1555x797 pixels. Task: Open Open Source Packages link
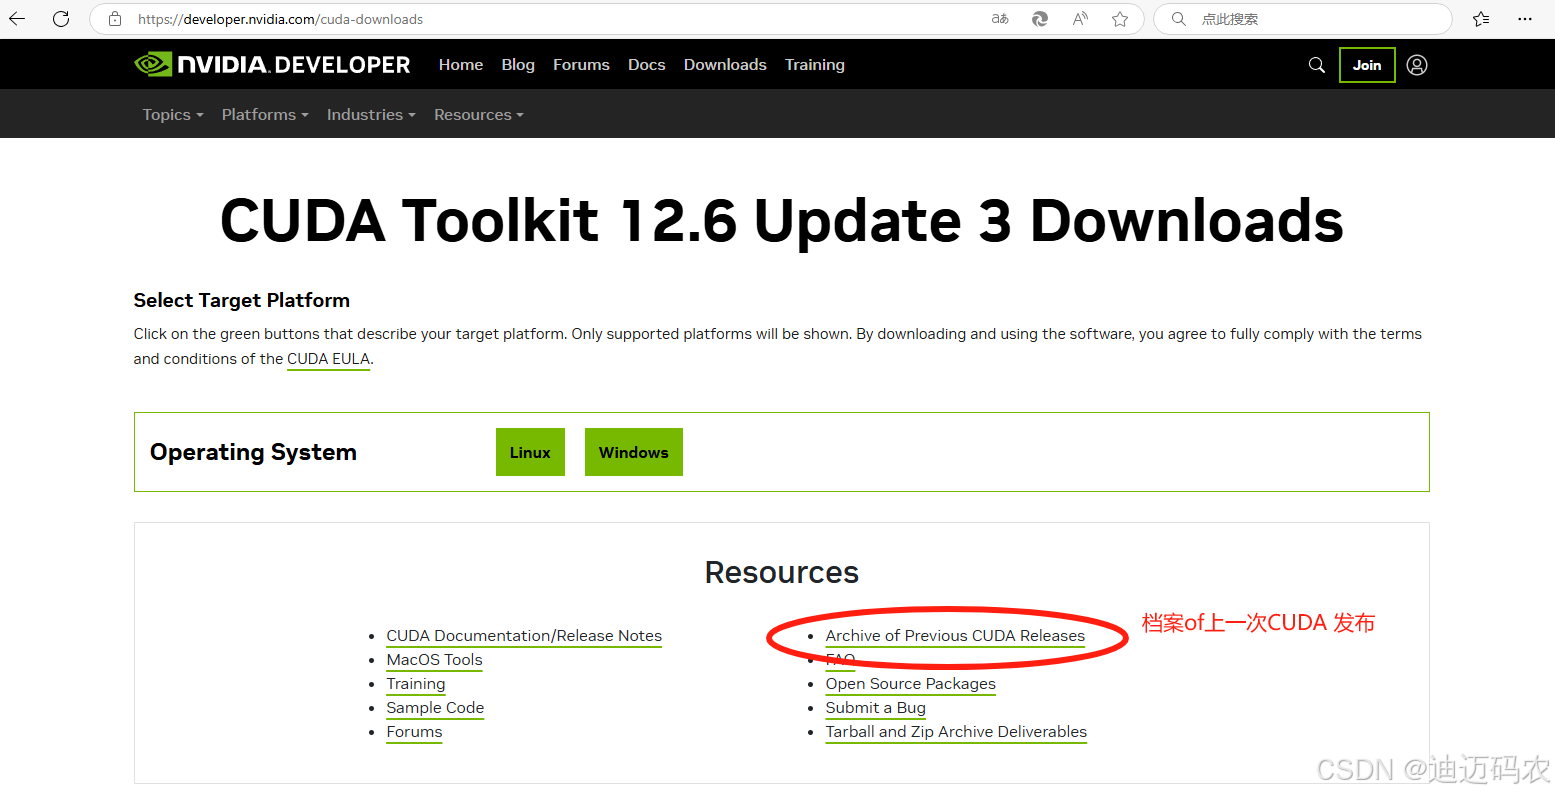point(911,684)
